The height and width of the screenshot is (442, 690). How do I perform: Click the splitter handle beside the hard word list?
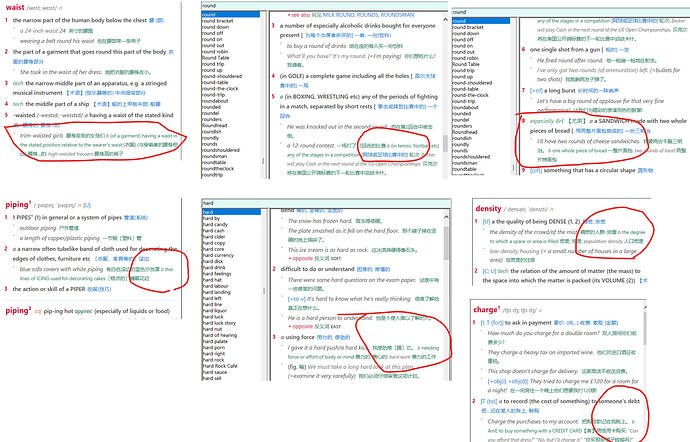click(264, 291)
